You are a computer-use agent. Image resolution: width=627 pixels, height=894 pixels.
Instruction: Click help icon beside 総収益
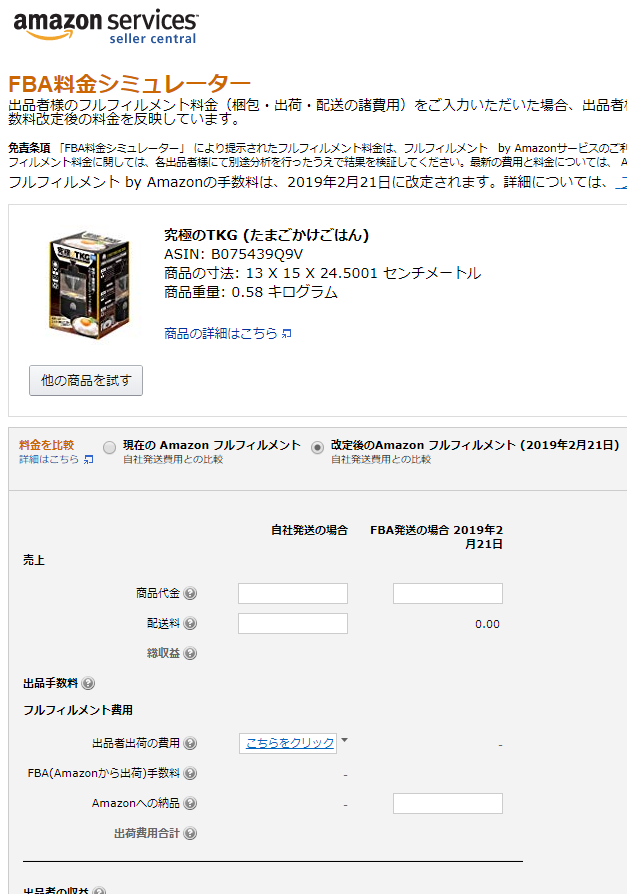coord(190,653)
